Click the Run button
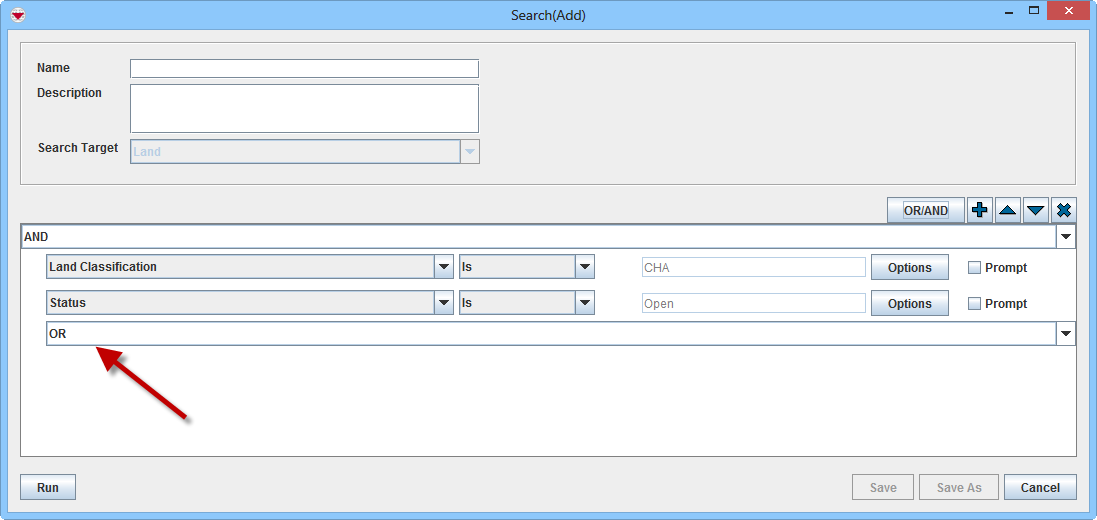 click(x=48, y=488)
